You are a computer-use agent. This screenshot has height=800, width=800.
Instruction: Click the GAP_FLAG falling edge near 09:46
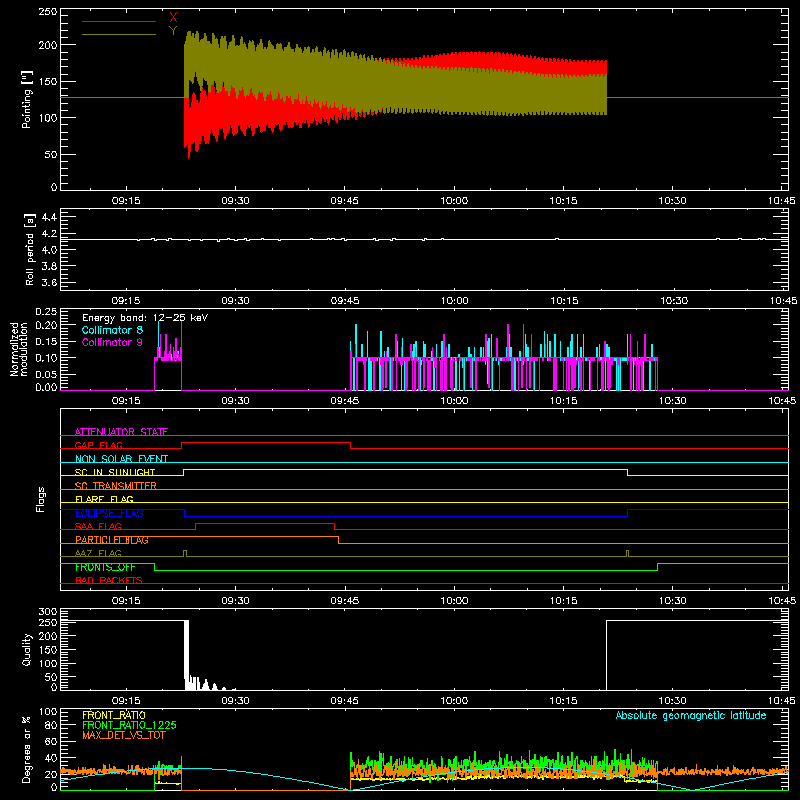[x=351, y=445]
